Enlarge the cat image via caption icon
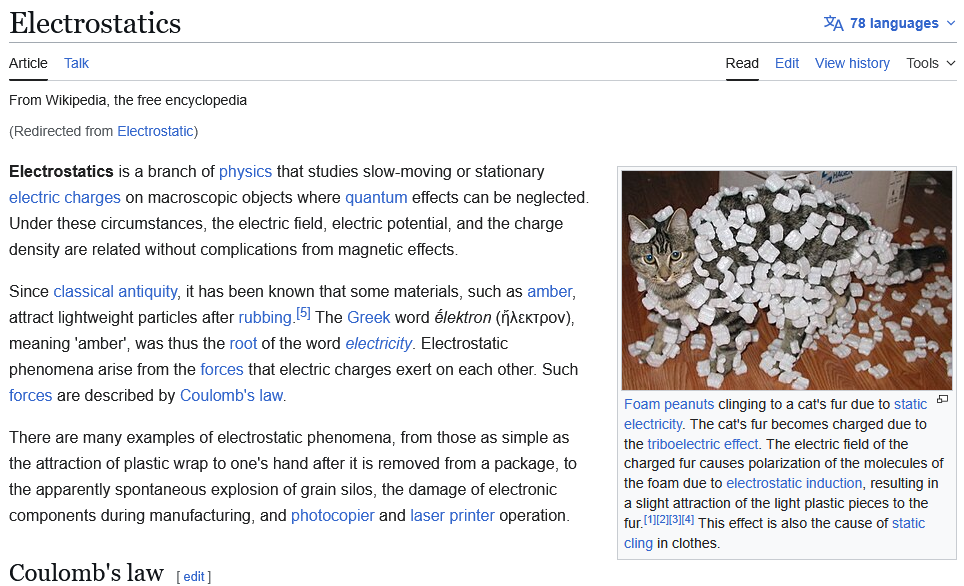Image resolution: width=964 pixels, height=586 pixels. pyautogui.click(x=942, y=400)
